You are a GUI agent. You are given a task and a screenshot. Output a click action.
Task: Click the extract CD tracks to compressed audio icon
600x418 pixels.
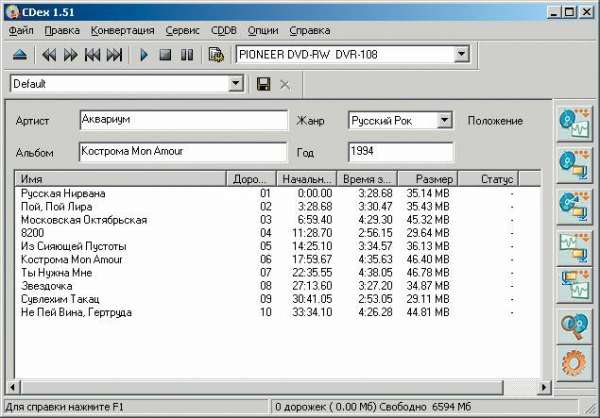pyautogui.click(x=575, y=163)
